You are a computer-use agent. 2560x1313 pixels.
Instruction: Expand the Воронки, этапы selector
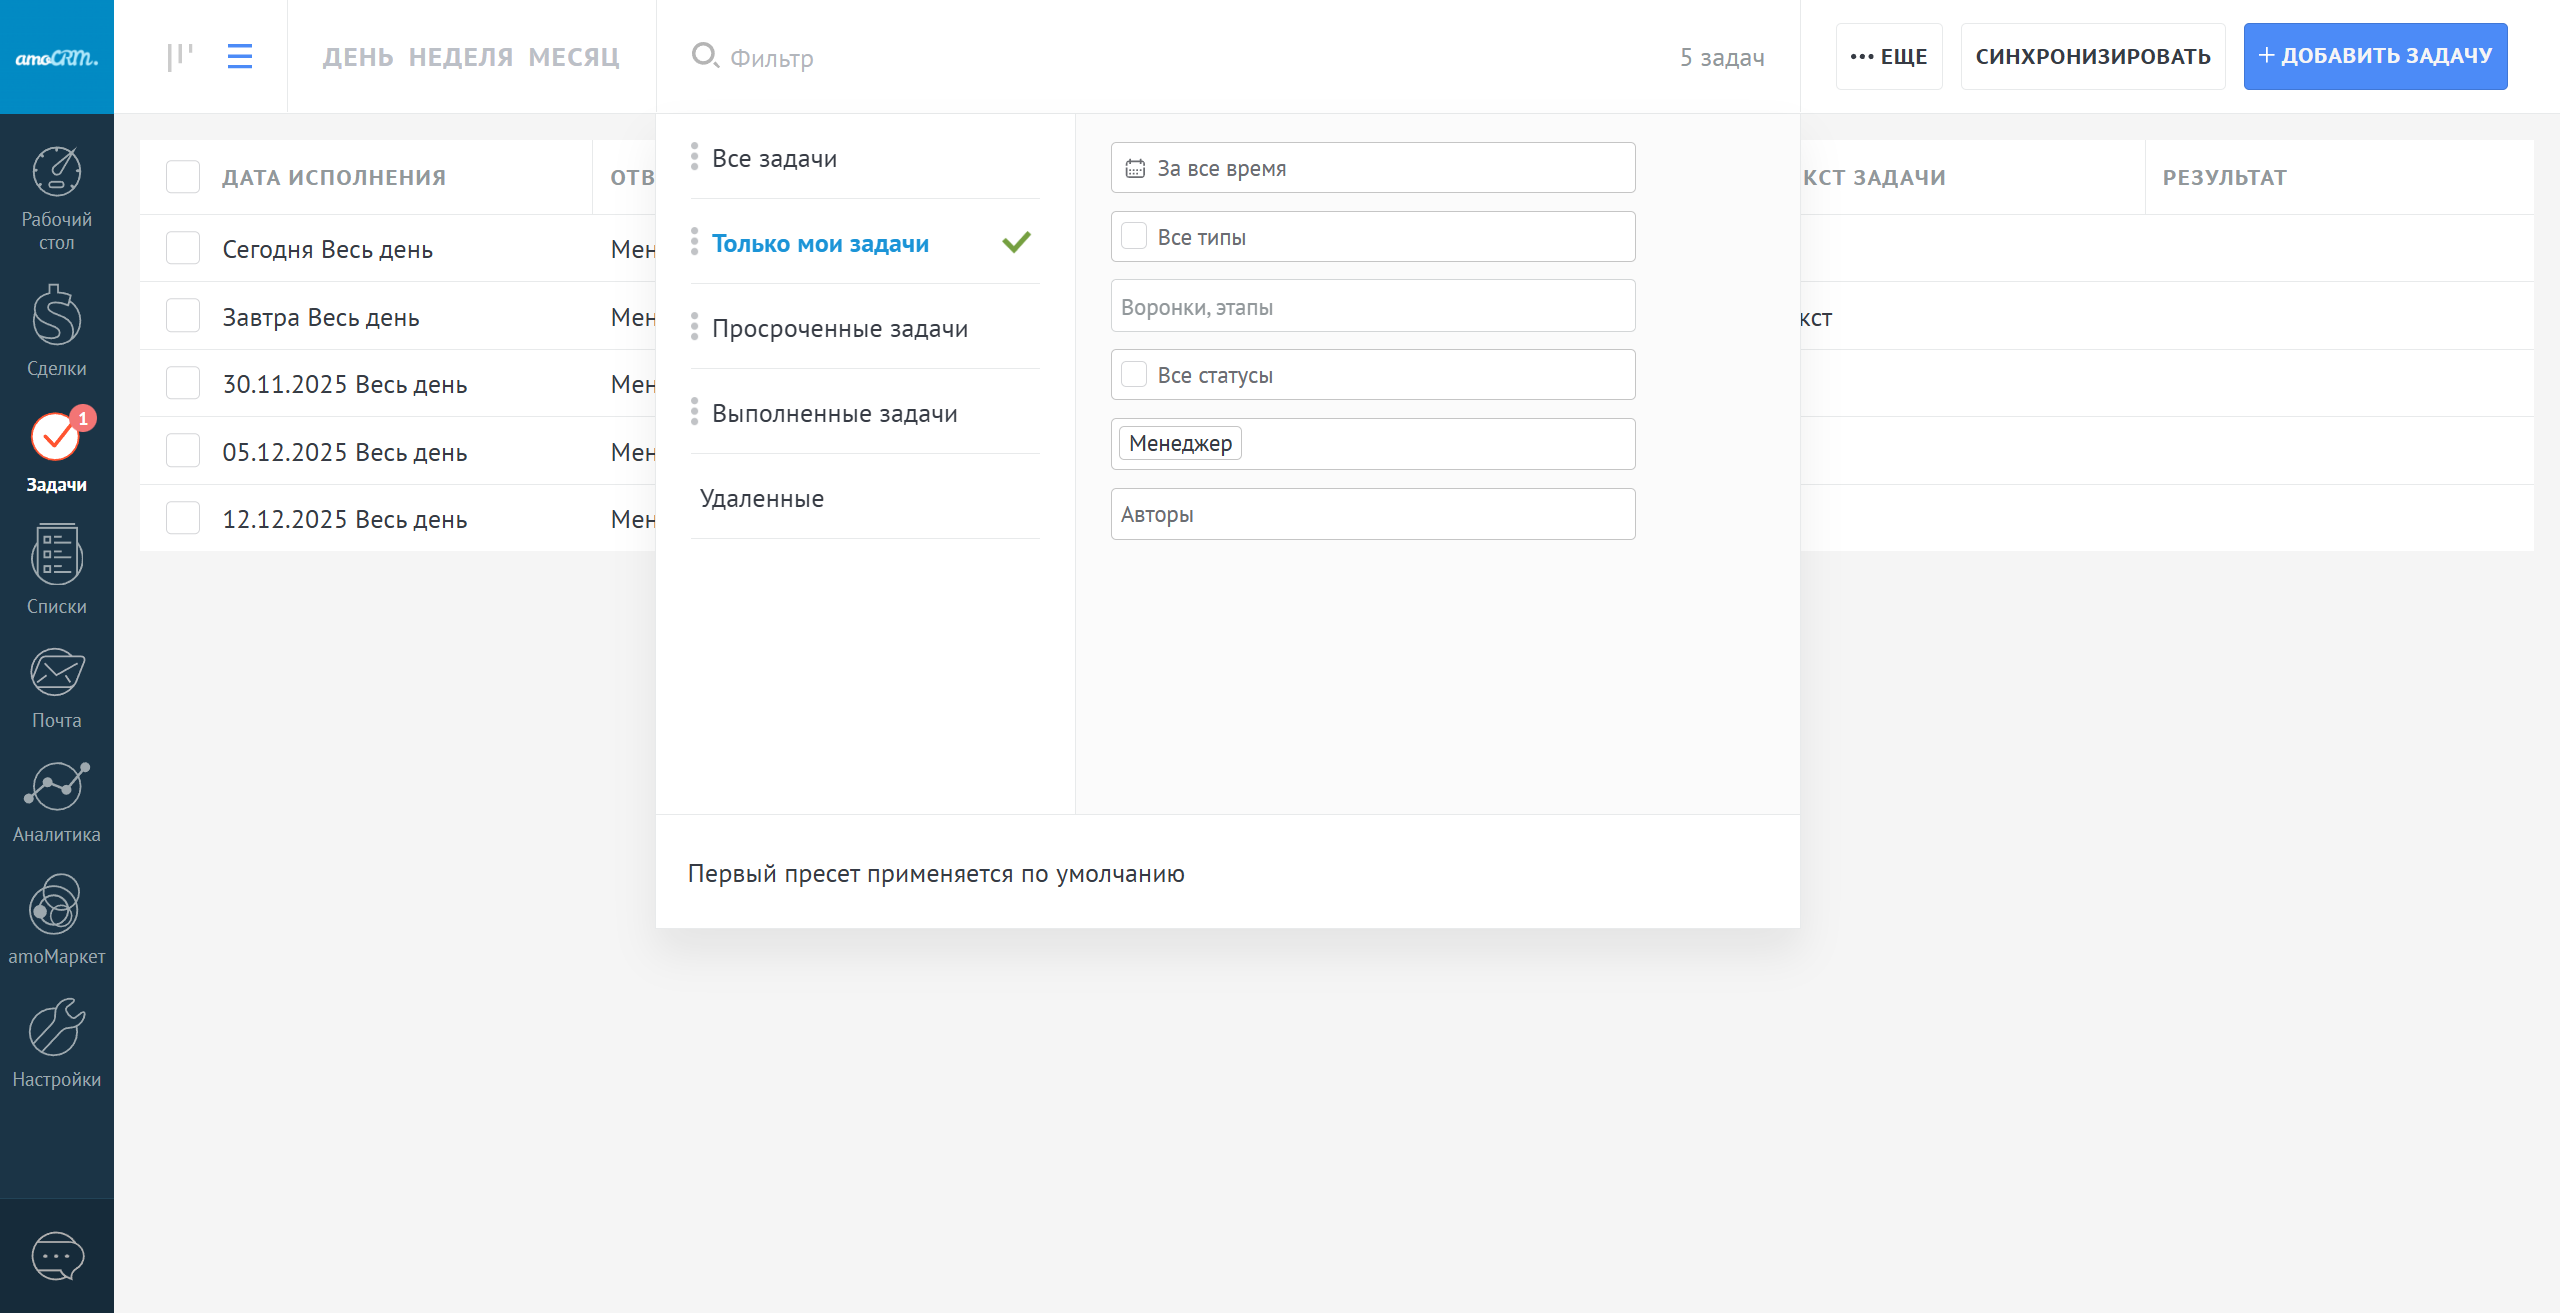click(1372, 306)
